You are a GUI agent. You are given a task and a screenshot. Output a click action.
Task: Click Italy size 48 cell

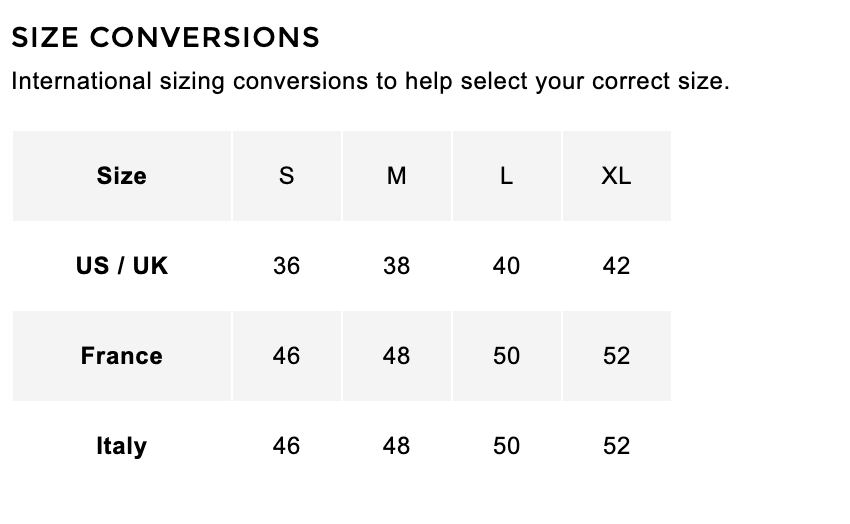coord(396,446)
